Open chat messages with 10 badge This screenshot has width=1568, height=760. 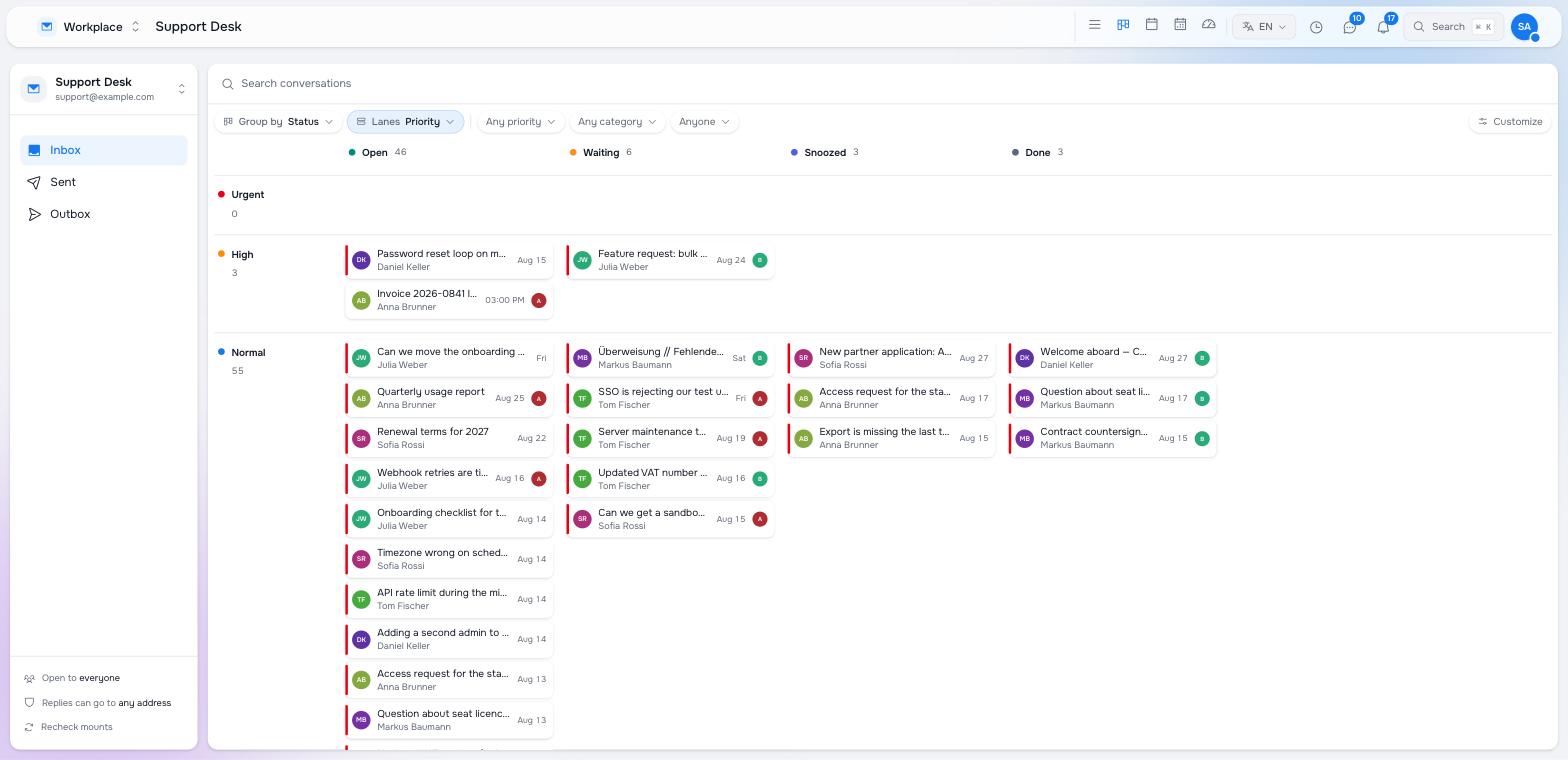1350,27
